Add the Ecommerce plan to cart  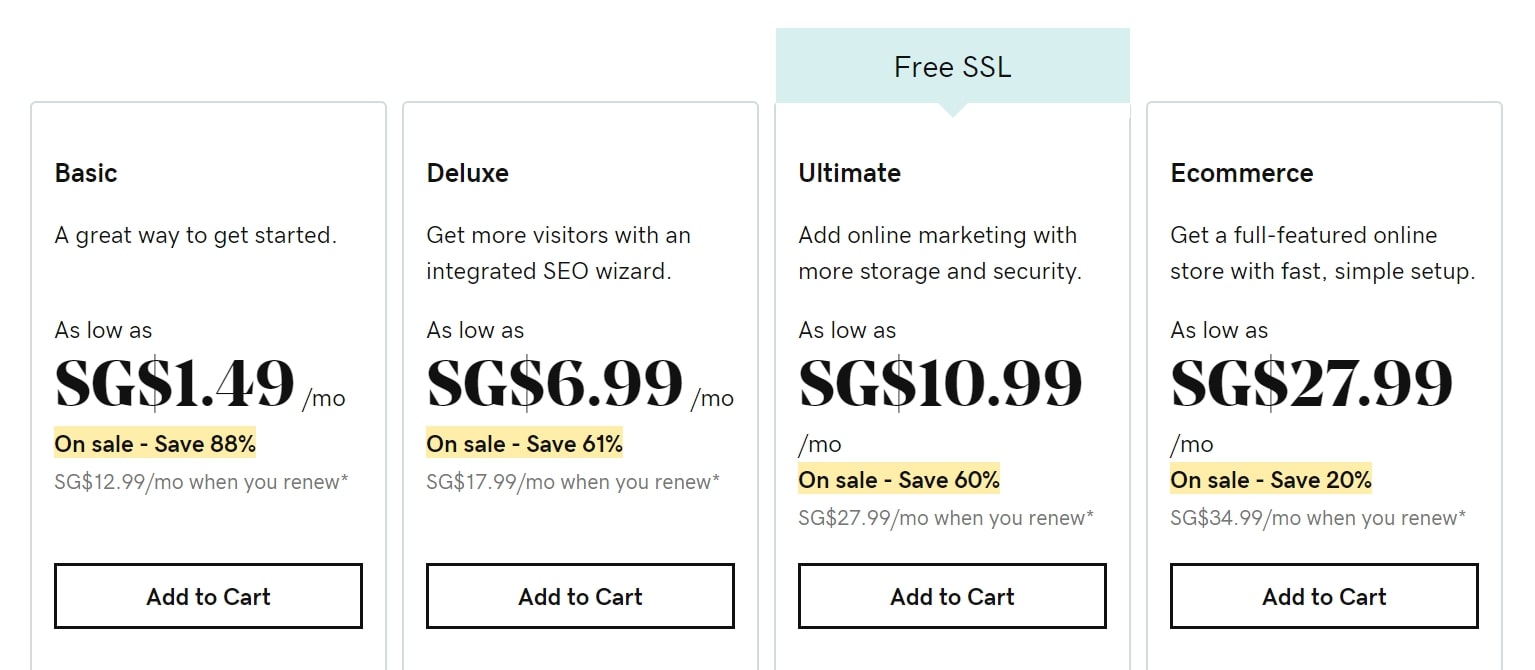click(1324, 596)
